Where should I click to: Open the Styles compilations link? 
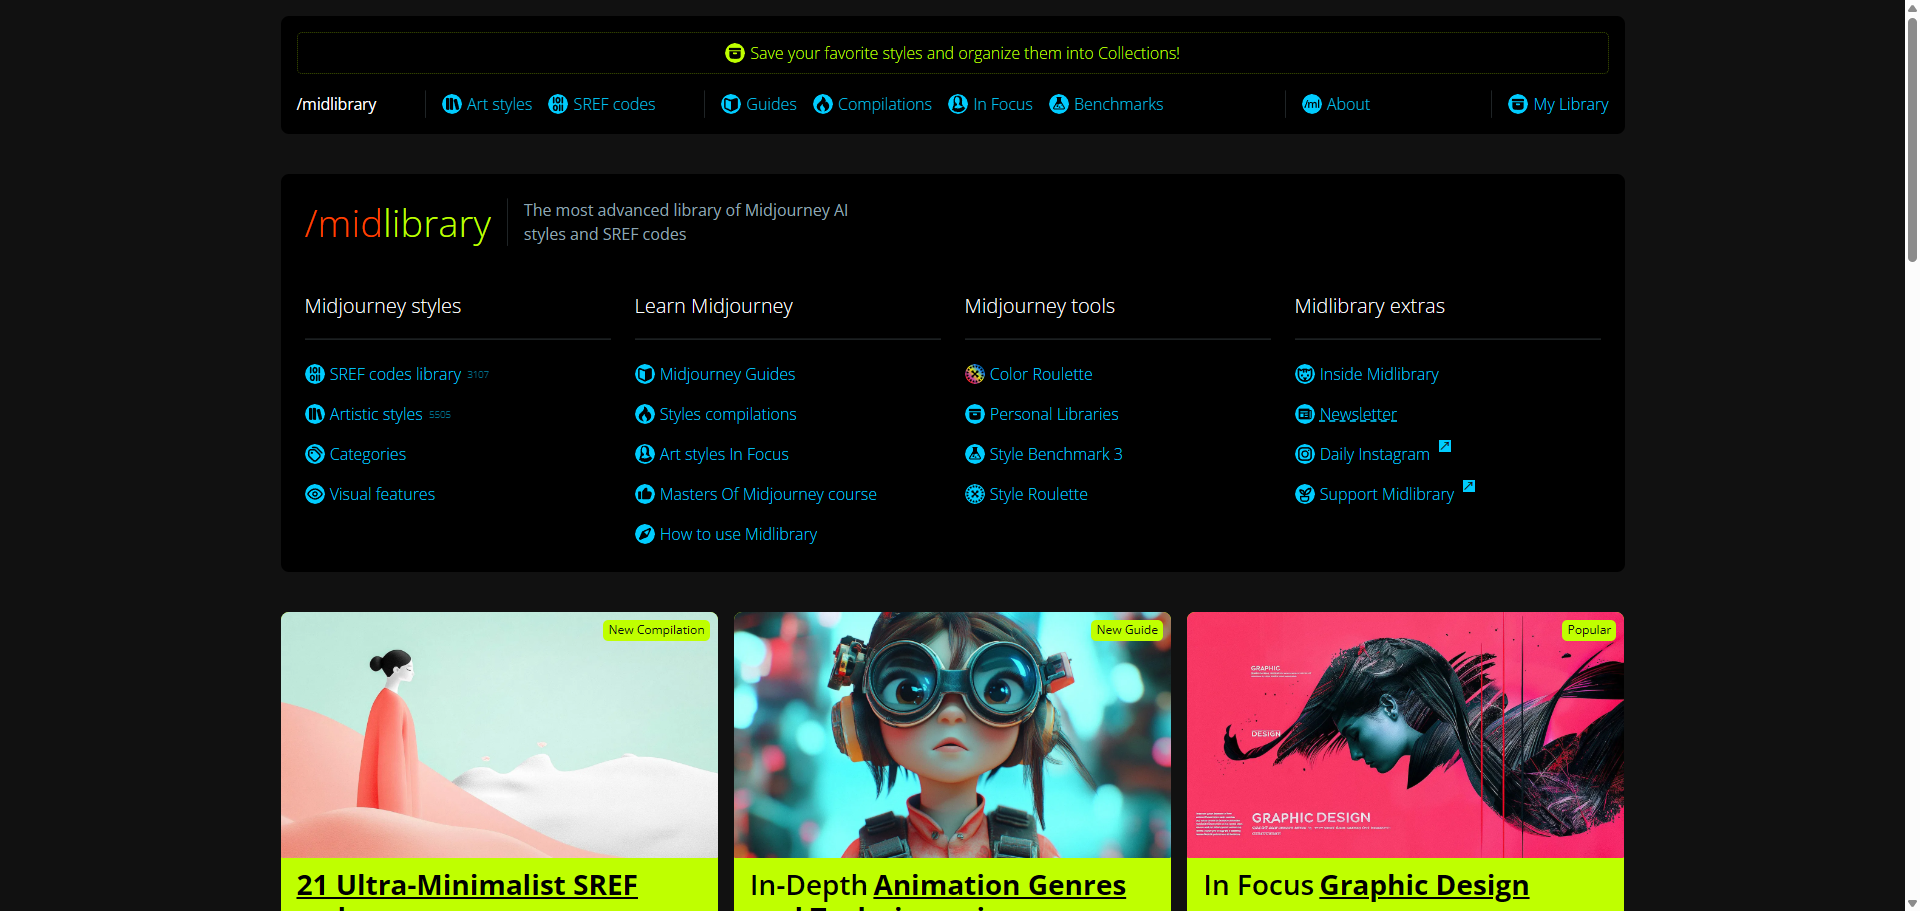pyautogui.click(x=716, y=414)
